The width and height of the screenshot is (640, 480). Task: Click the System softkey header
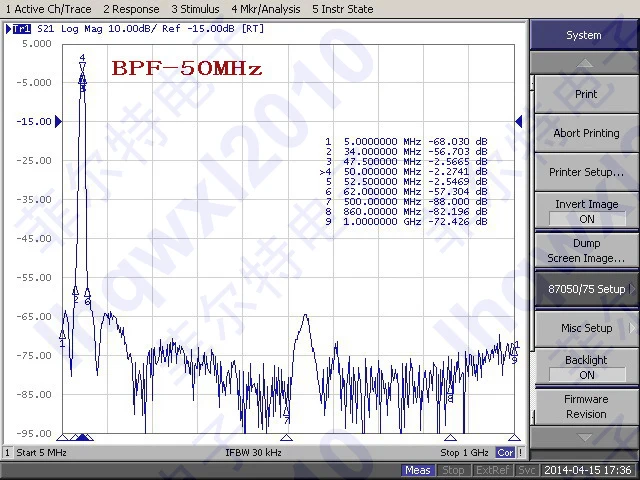(584, 35)
